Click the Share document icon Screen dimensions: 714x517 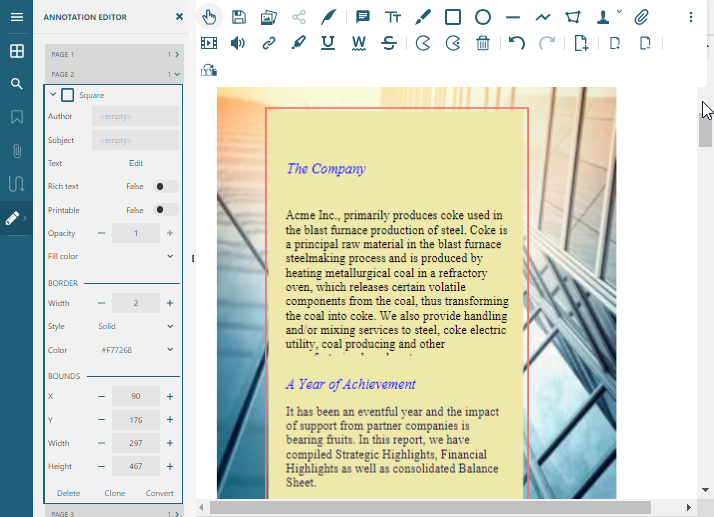click(x=299, y=17)
